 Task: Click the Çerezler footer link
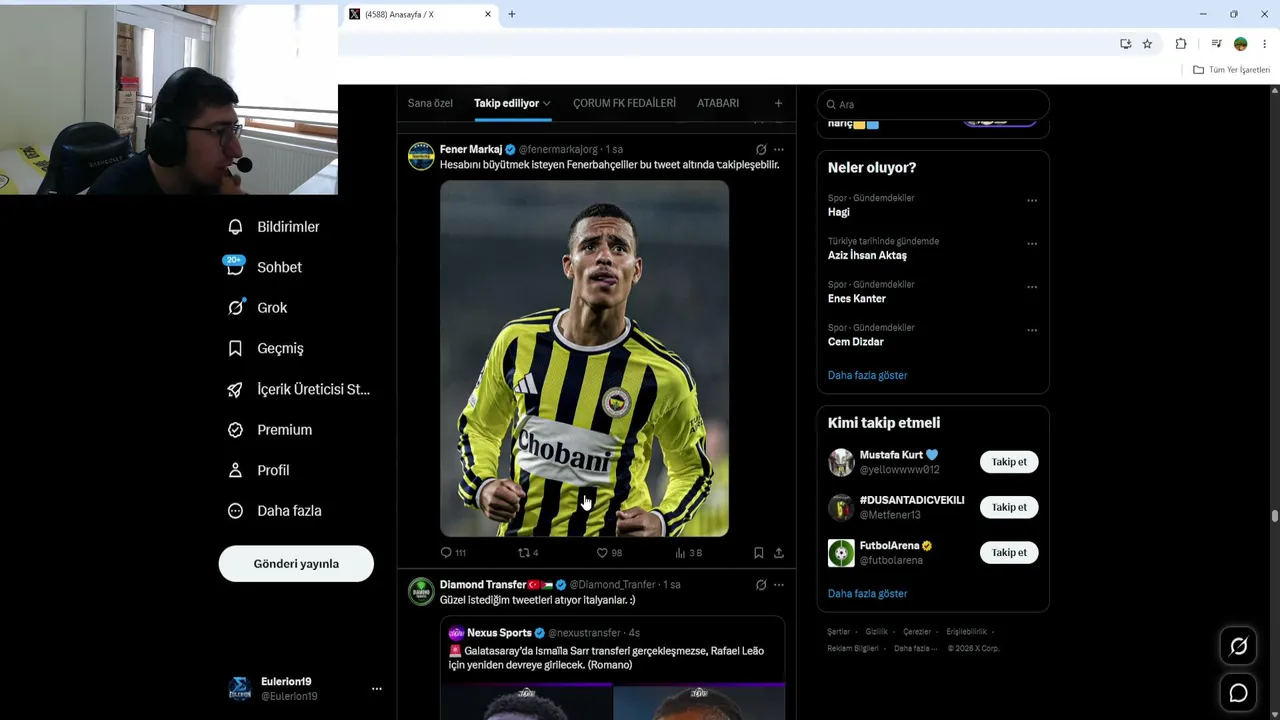click(x=917, y=632)
